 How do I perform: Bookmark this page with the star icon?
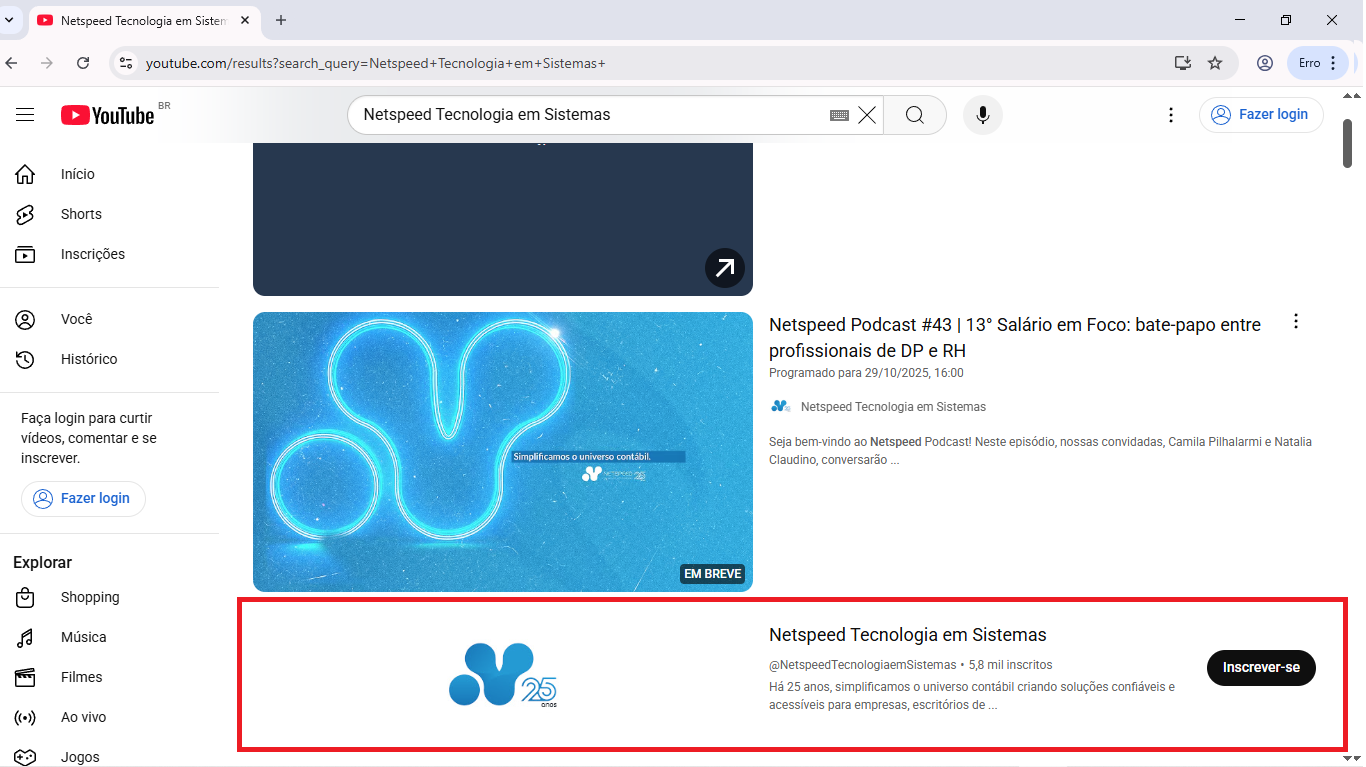tap(1215, 63)
